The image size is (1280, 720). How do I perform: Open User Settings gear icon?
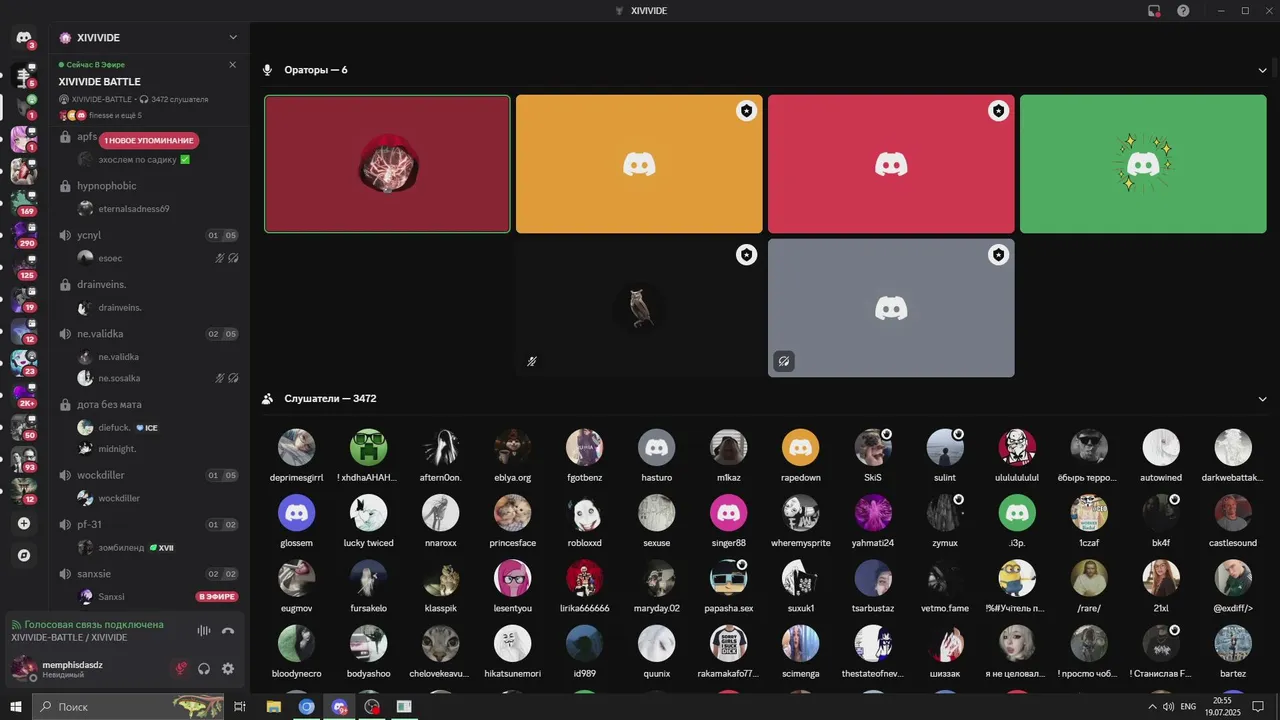(228, 669)
